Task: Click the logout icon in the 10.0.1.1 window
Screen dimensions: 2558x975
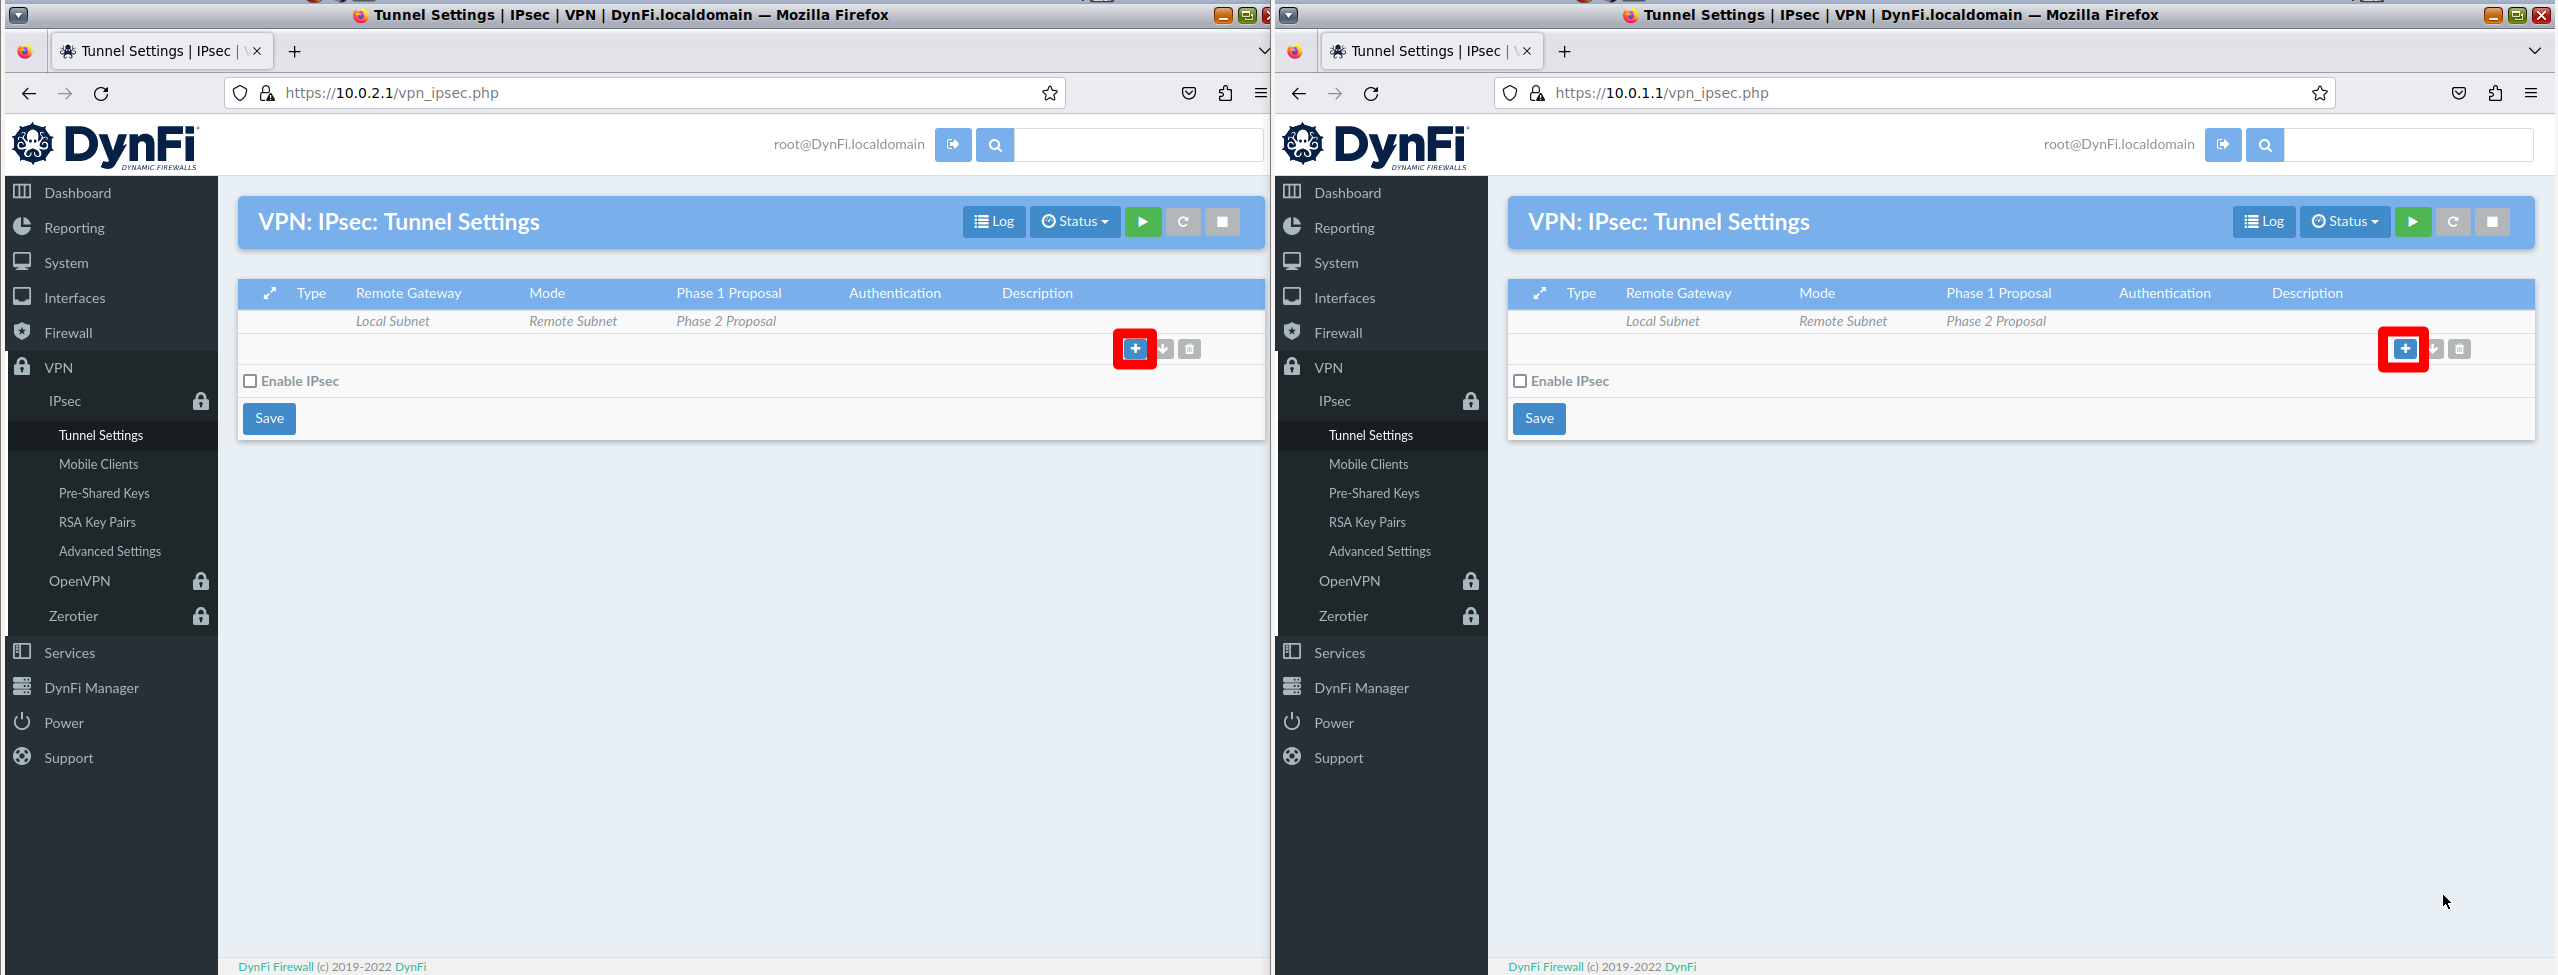Action: 2222,145
